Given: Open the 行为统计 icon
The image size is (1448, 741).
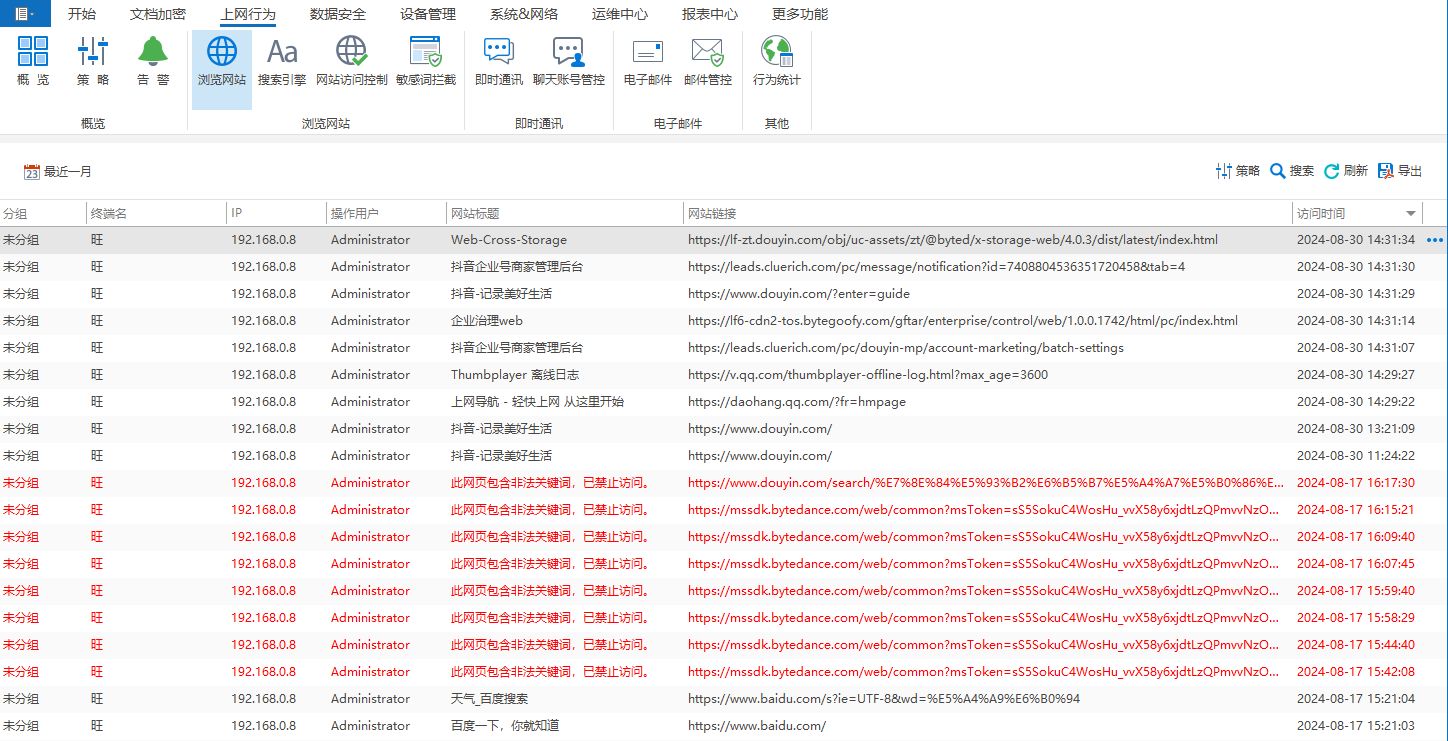Looking at the screenshot, I should [777, 61].
